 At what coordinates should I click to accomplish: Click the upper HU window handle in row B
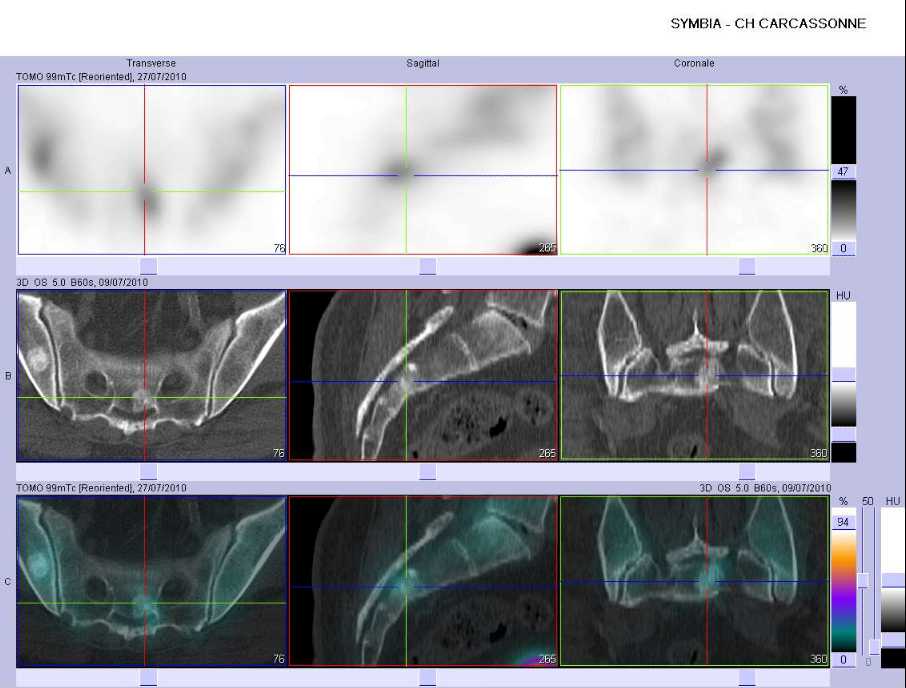(843, 375)
